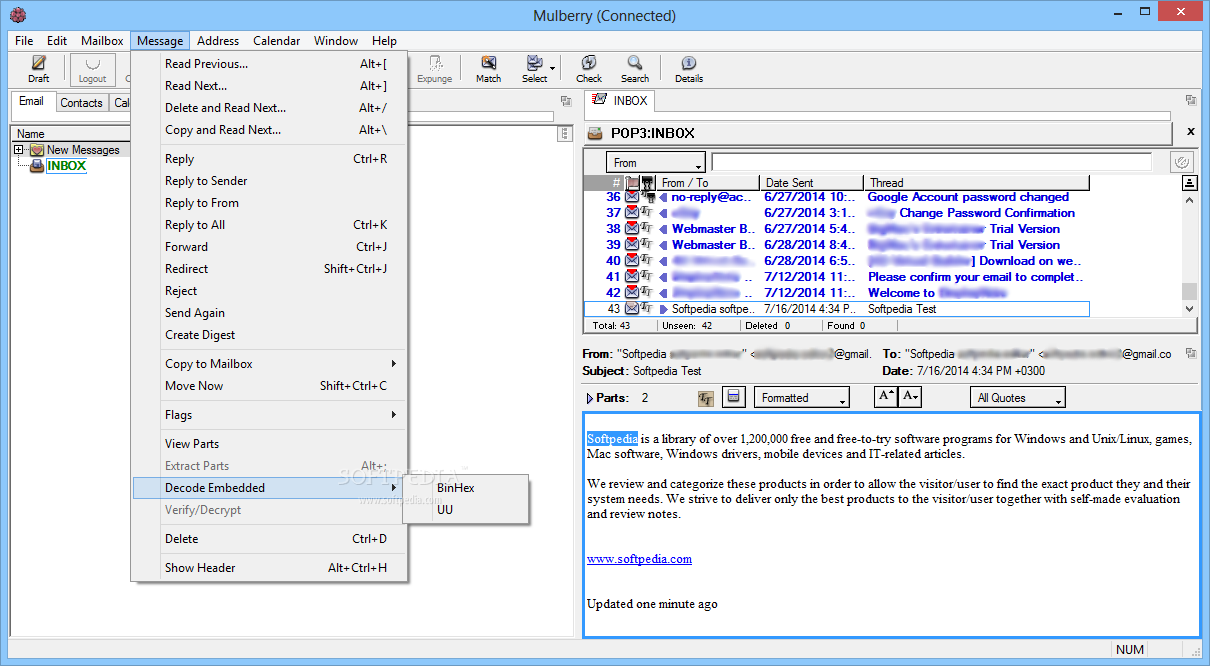Click the Logout toolbar button

pyautogui.click(x=92, y=69)
